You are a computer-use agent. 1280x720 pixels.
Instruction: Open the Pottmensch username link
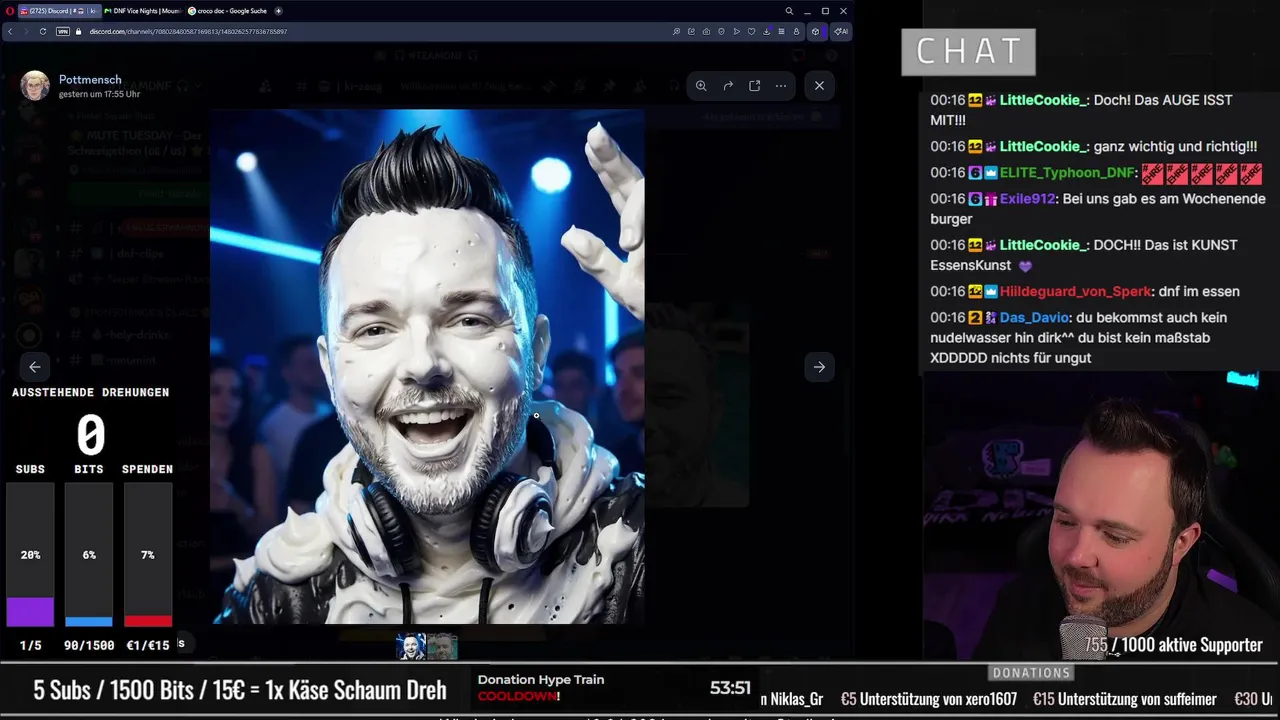[90, 79]
